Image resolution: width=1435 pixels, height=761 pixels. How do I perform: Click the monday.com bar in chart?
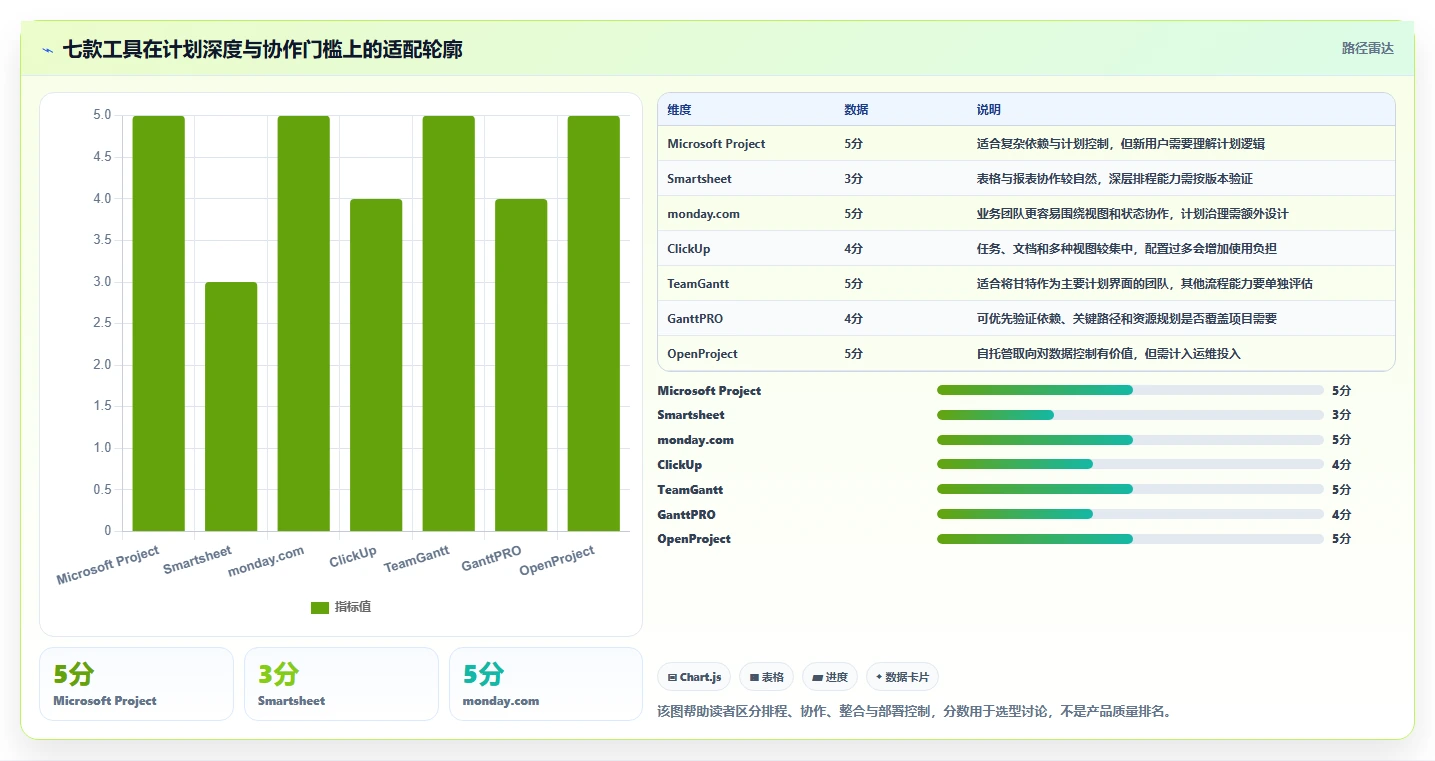coord(304,323)
